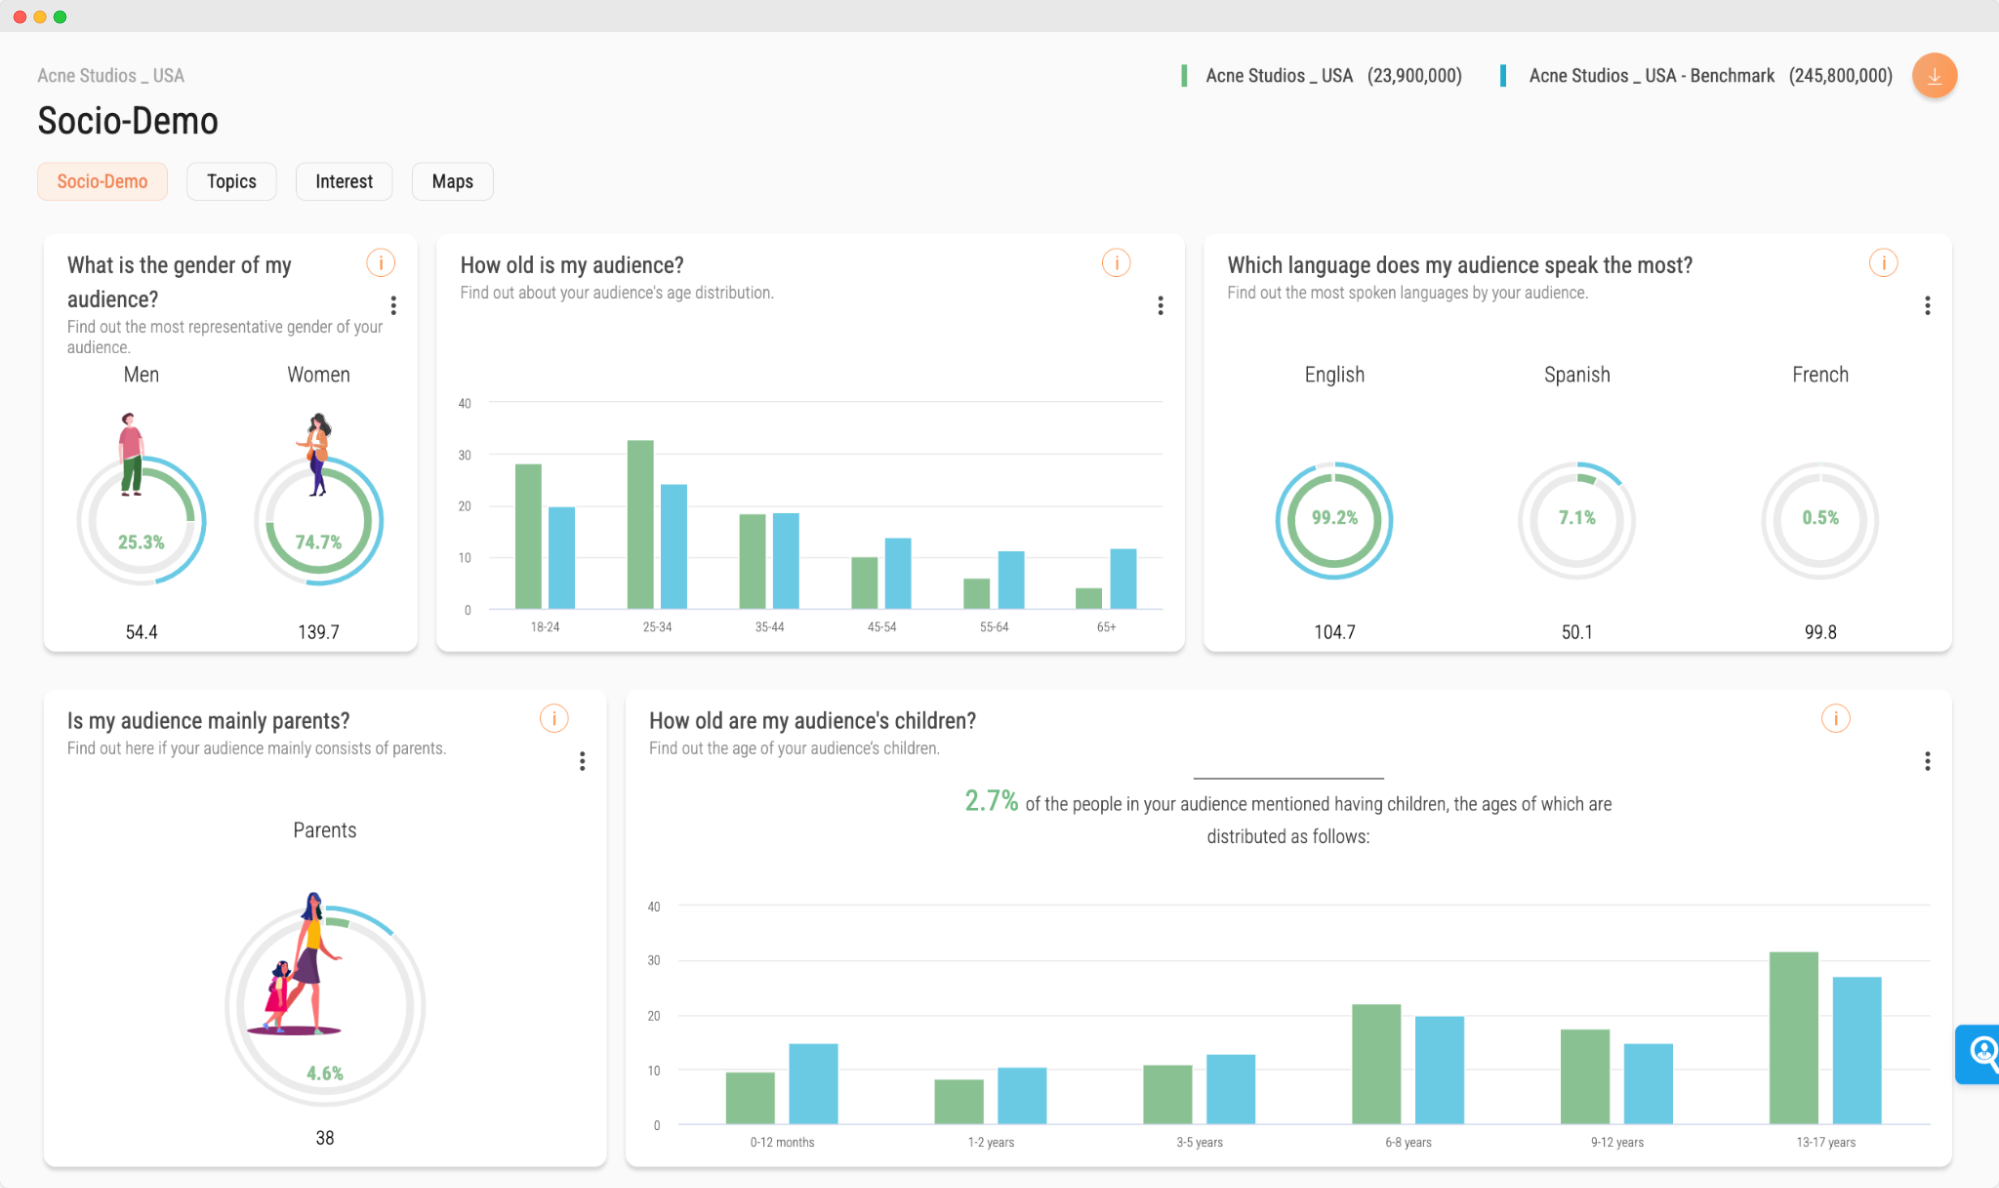Image resolution: width=1999 pixels, height=1188 pixels.
Task: Click the Acne Studios _ USA breadcrumb
Action: click(x=111, y=75)
